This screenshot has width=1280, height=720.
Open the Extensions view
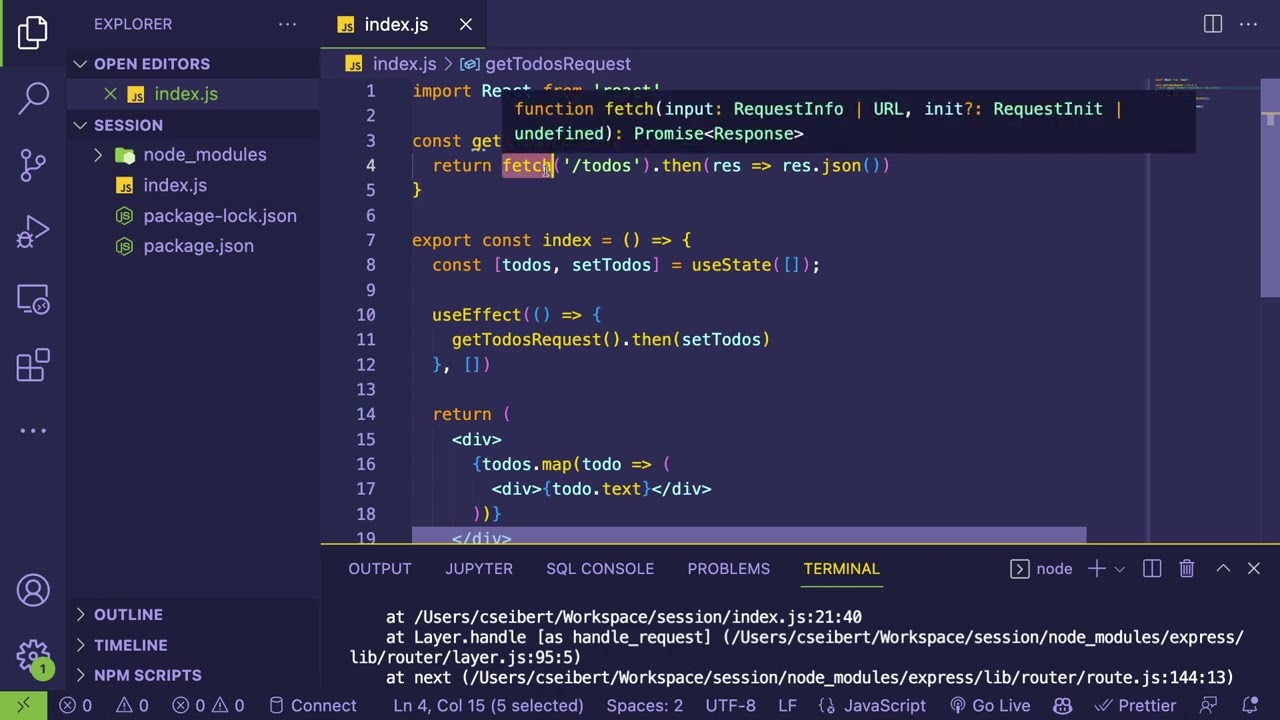pyautogui.click(x=32, y=365)
